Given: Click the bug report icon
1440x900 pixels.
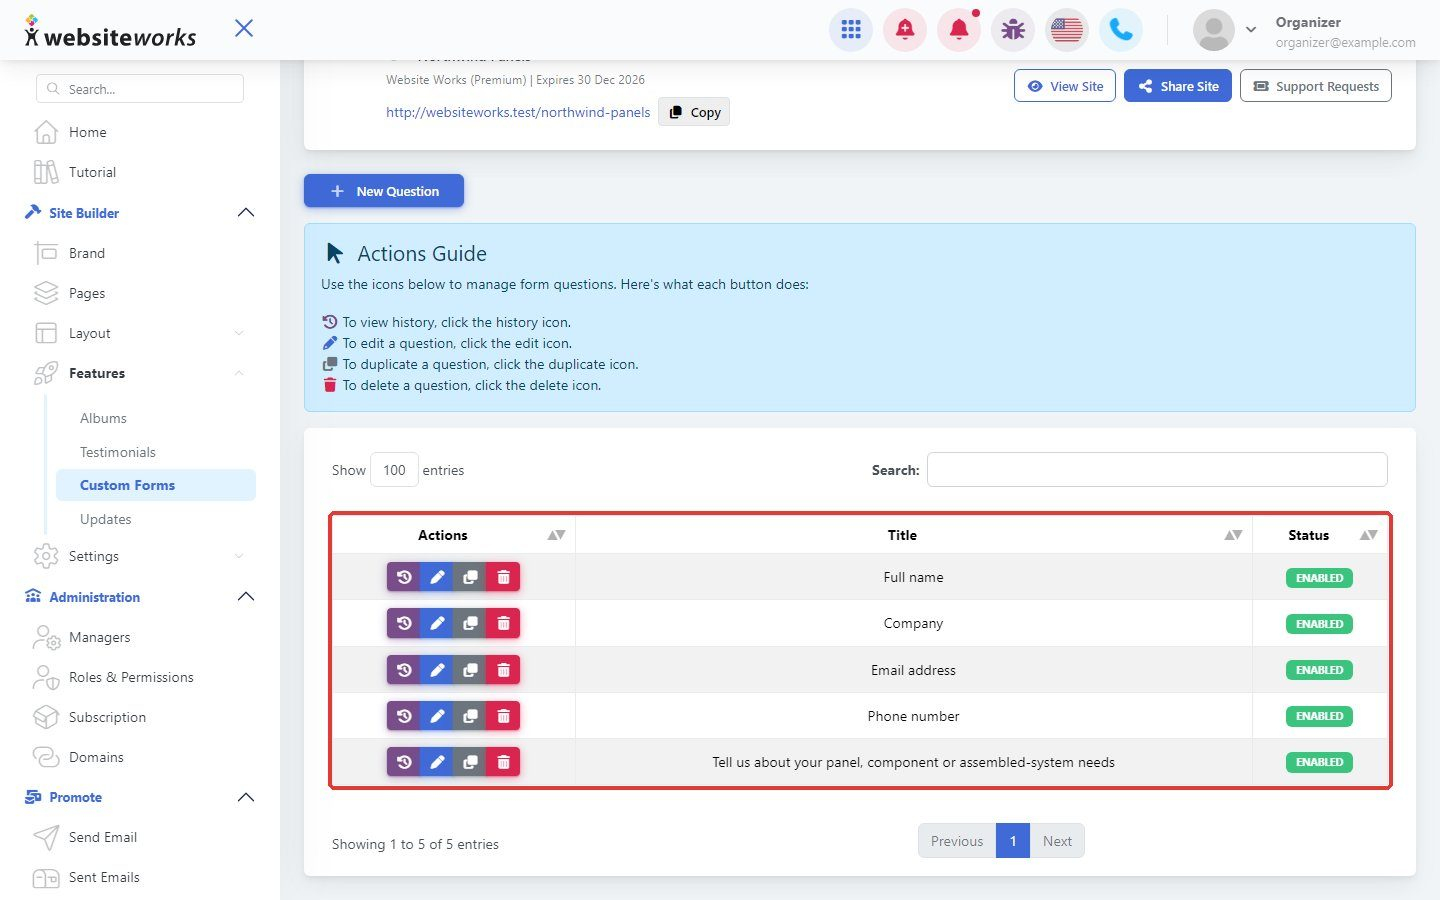Looking at the screenshot, I should coord(1013,30).
